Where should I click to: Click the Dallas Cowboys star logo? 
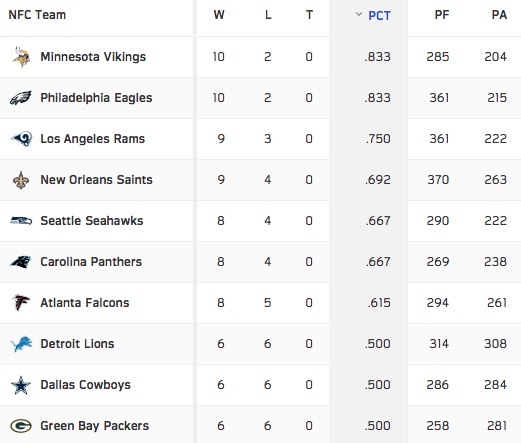pyautogui.click(x=21, y=385)
